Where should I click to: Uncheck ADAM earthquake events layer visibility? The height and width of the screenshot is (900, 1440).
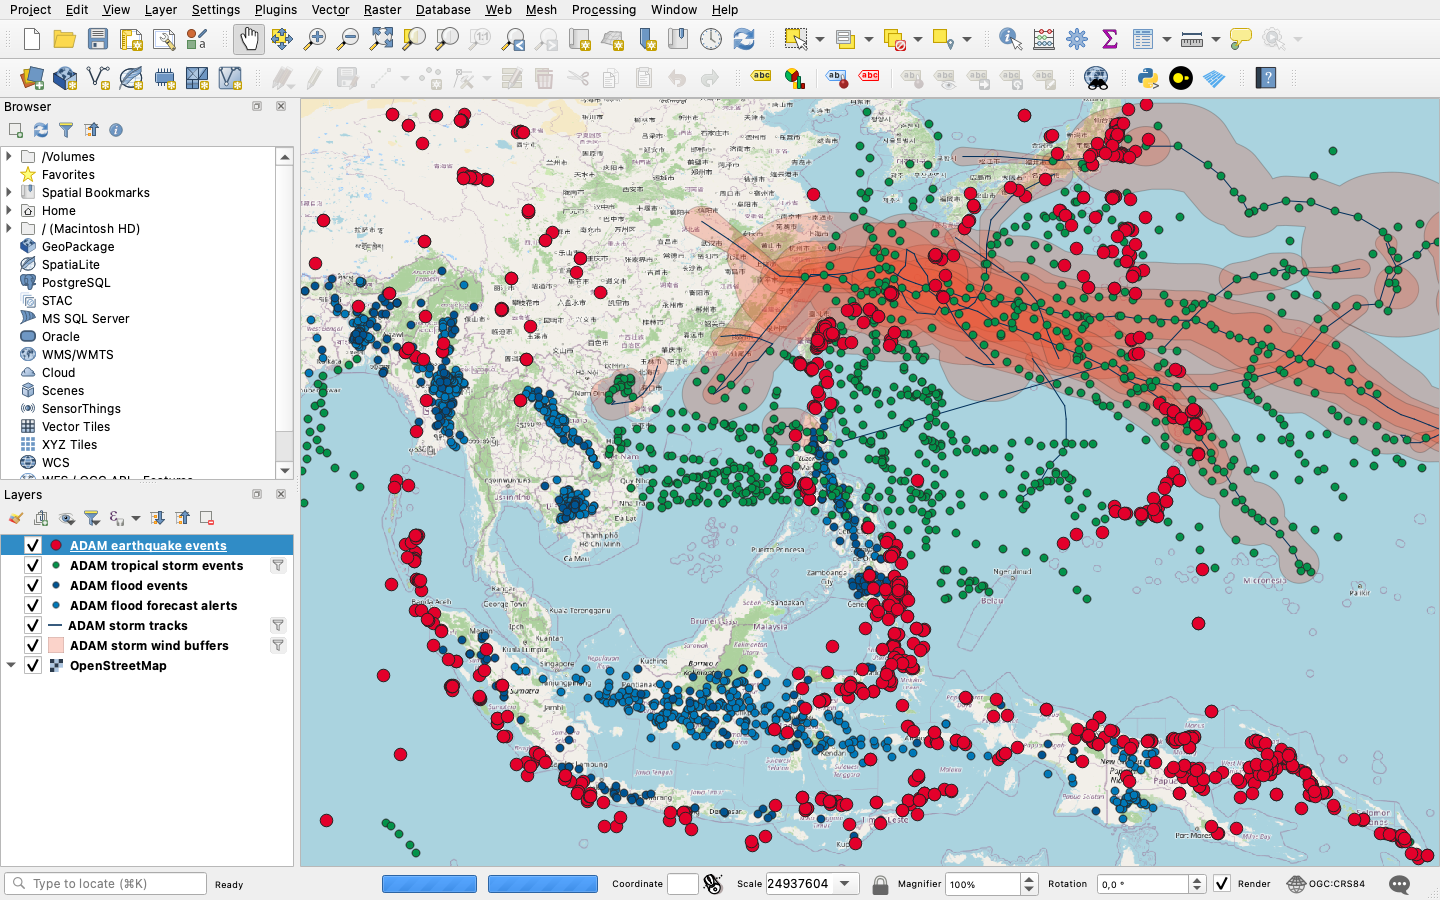click(33, 545)
